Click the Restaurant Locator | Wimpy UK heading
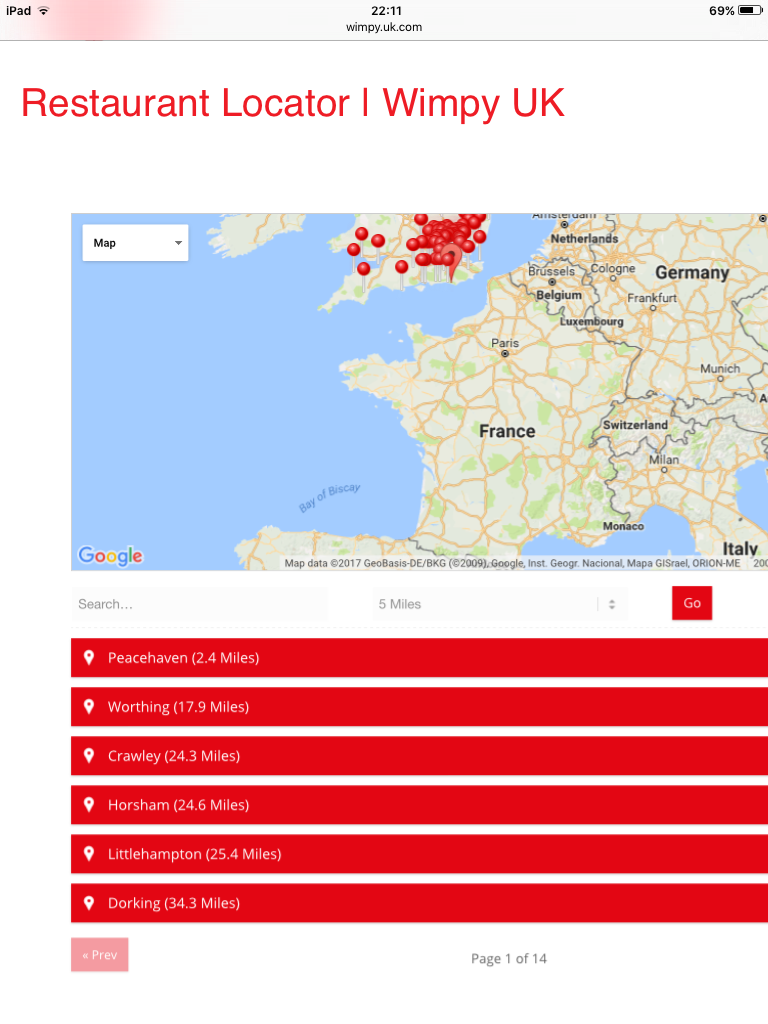This screenshot has height=1024, width=768. (x=293, y=103)
